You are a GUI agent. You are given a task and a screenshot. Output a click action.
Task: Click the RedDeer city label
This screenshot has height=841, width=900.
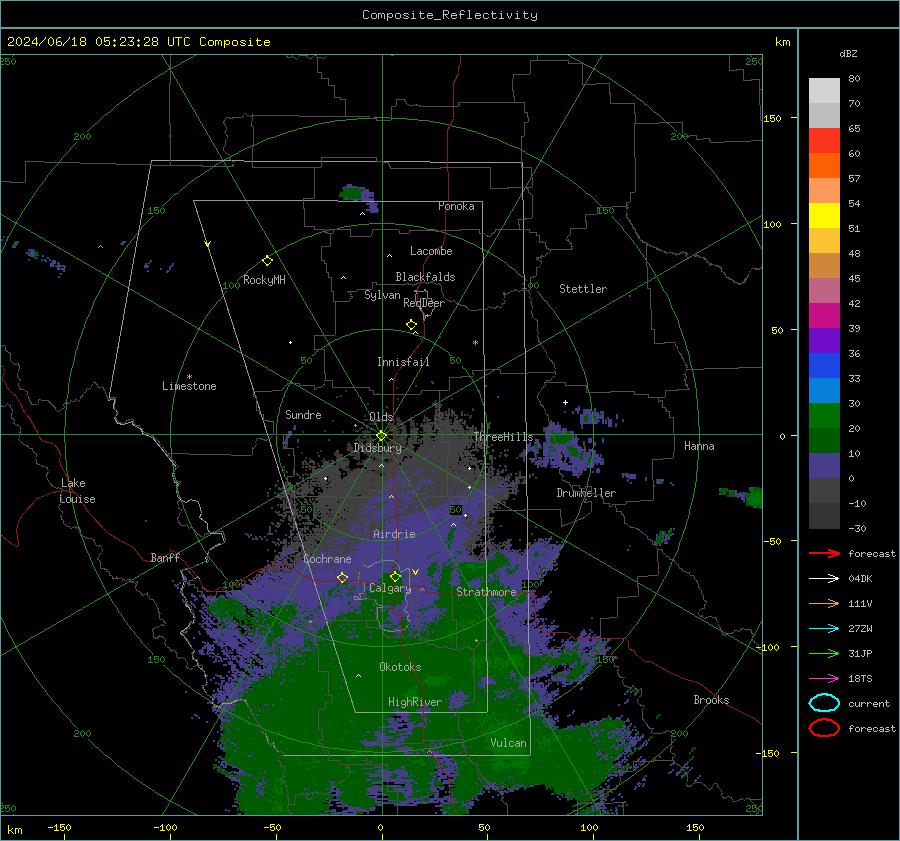pos(424,303)
